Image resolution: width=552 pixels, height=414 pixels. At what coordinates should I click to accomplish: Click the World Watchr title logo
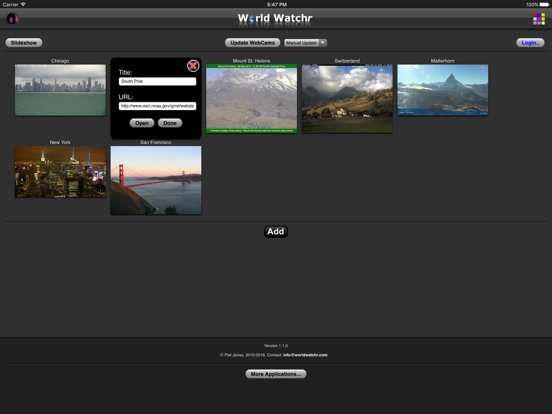click(x=275, y=18)
